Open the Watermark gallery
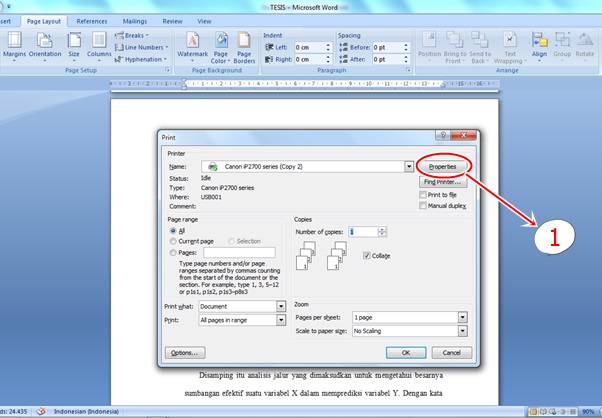 tap(192, 47)
